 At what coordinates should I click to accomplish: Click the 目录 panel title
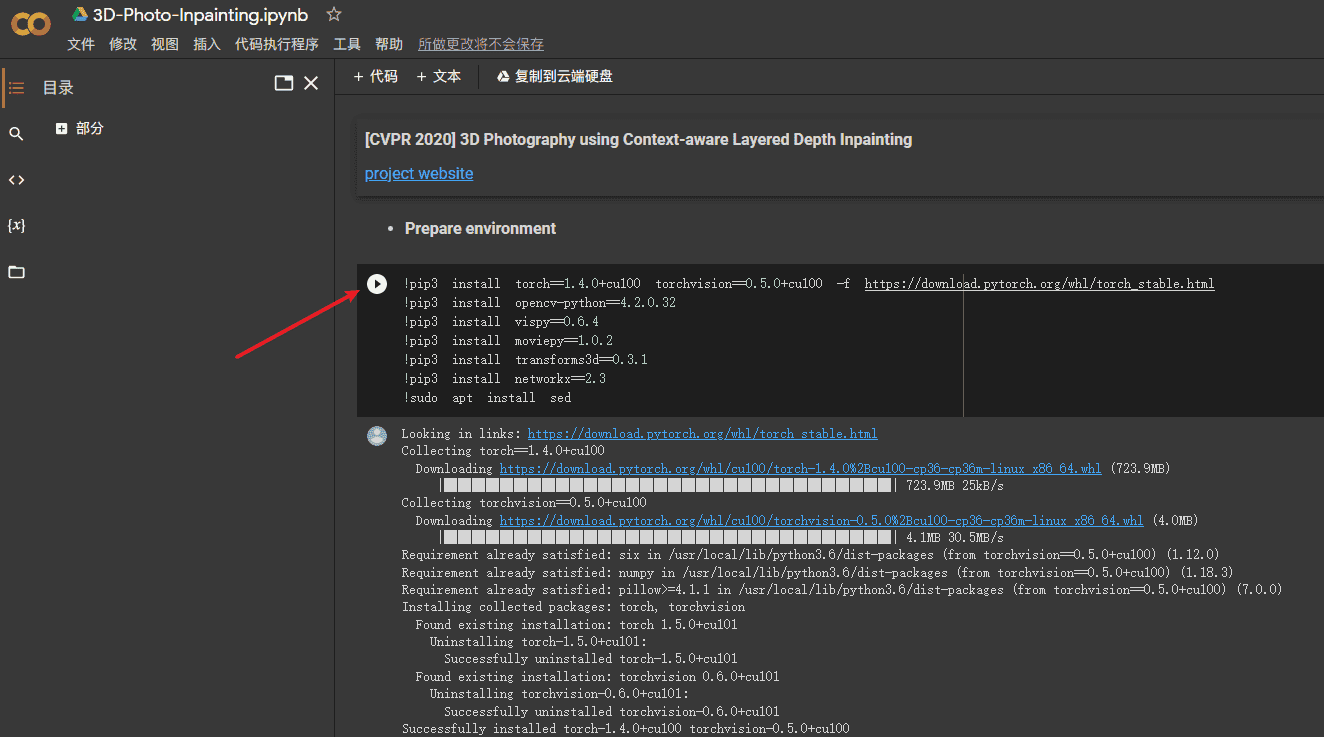pyautogui.click(x=58, y=88)
